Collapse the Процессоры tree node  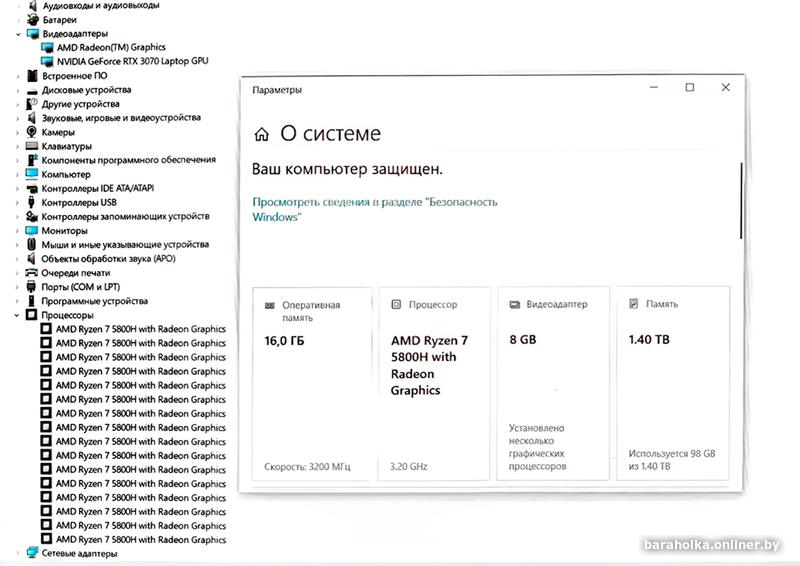coord(17,315)
